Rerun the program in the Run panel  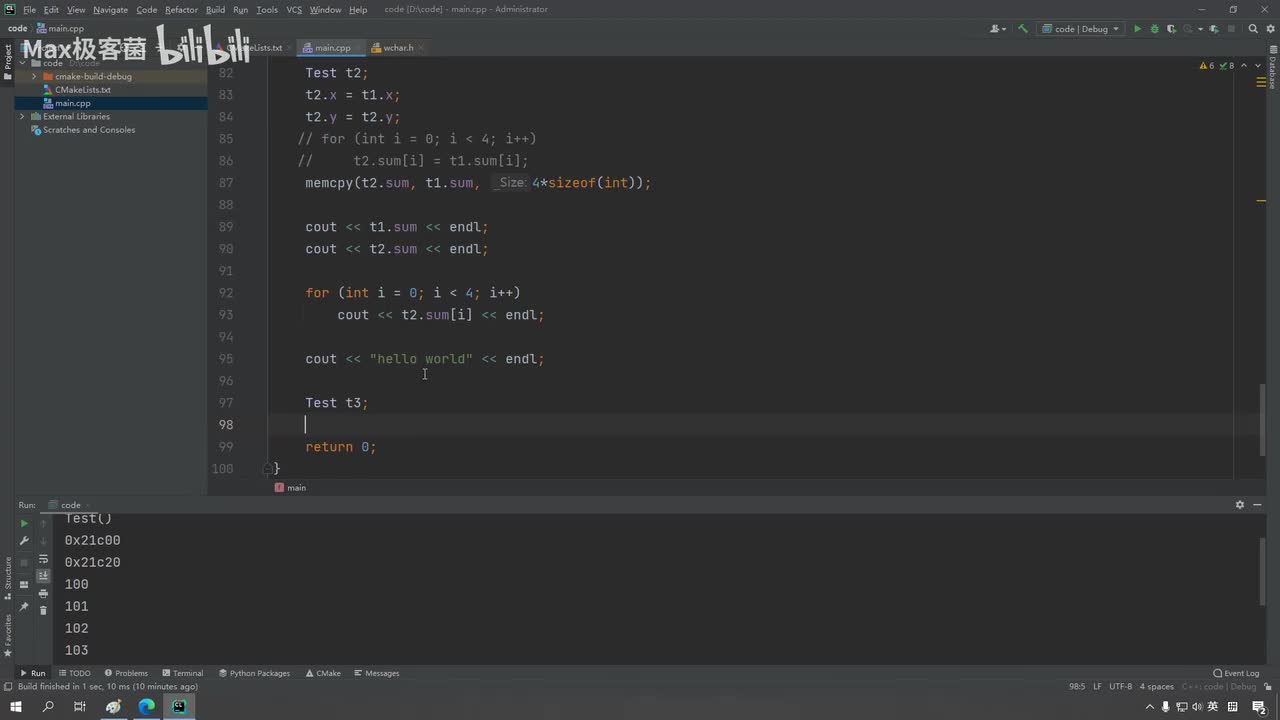point(24,523)
